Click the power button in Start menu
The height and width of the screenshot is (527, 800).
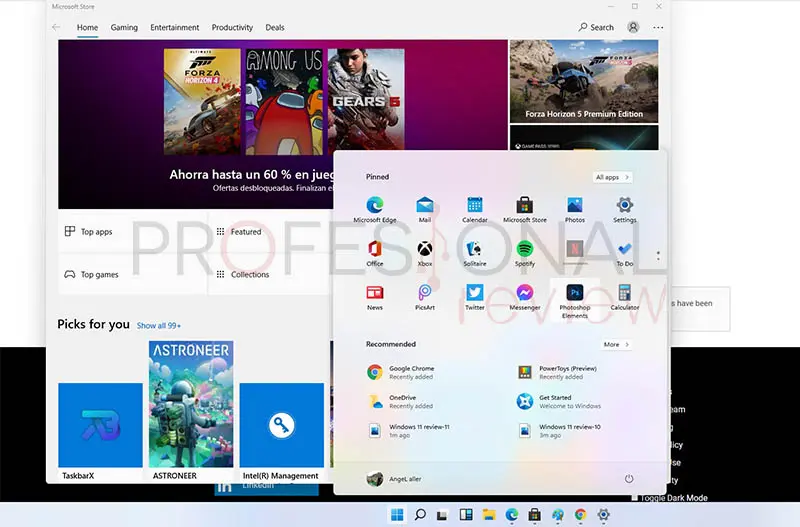pyautogui.click(x=629, y=479)
